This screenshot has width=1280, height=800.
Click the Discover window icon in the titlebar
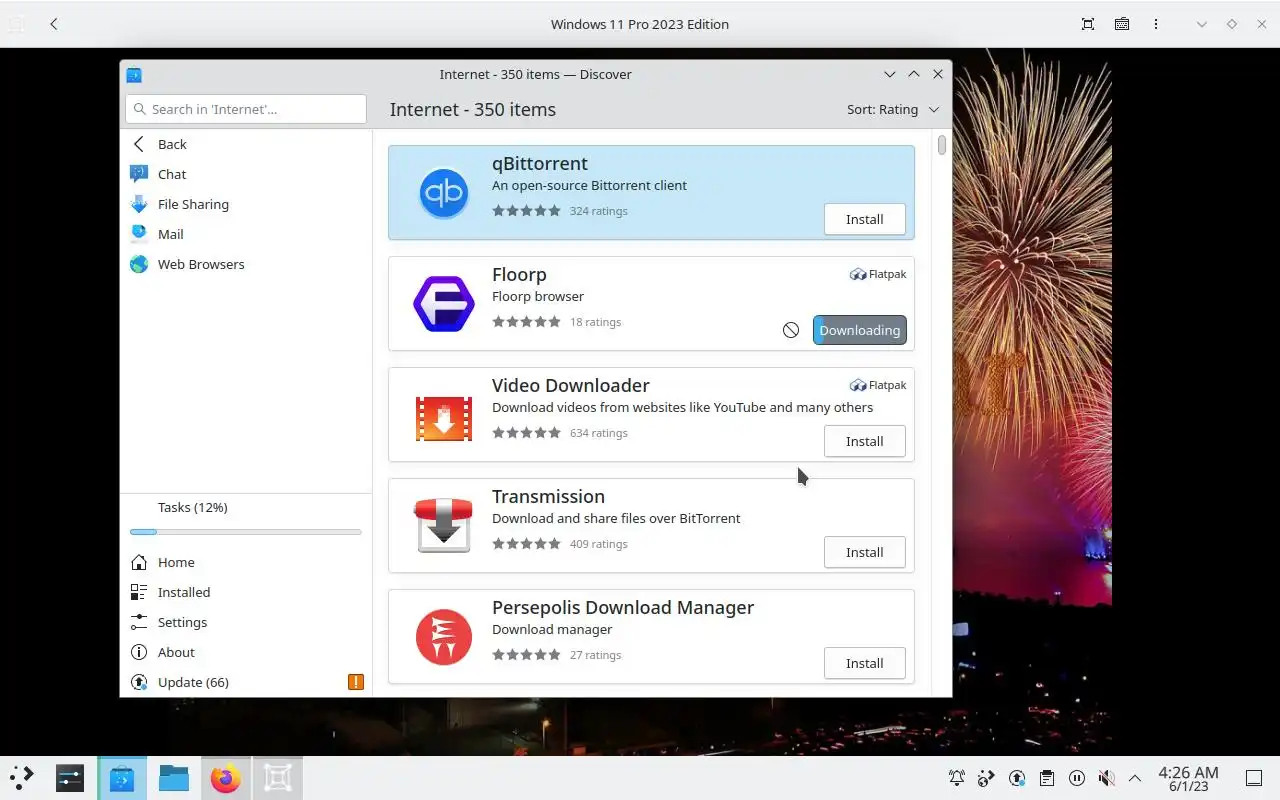pos(134,74)
